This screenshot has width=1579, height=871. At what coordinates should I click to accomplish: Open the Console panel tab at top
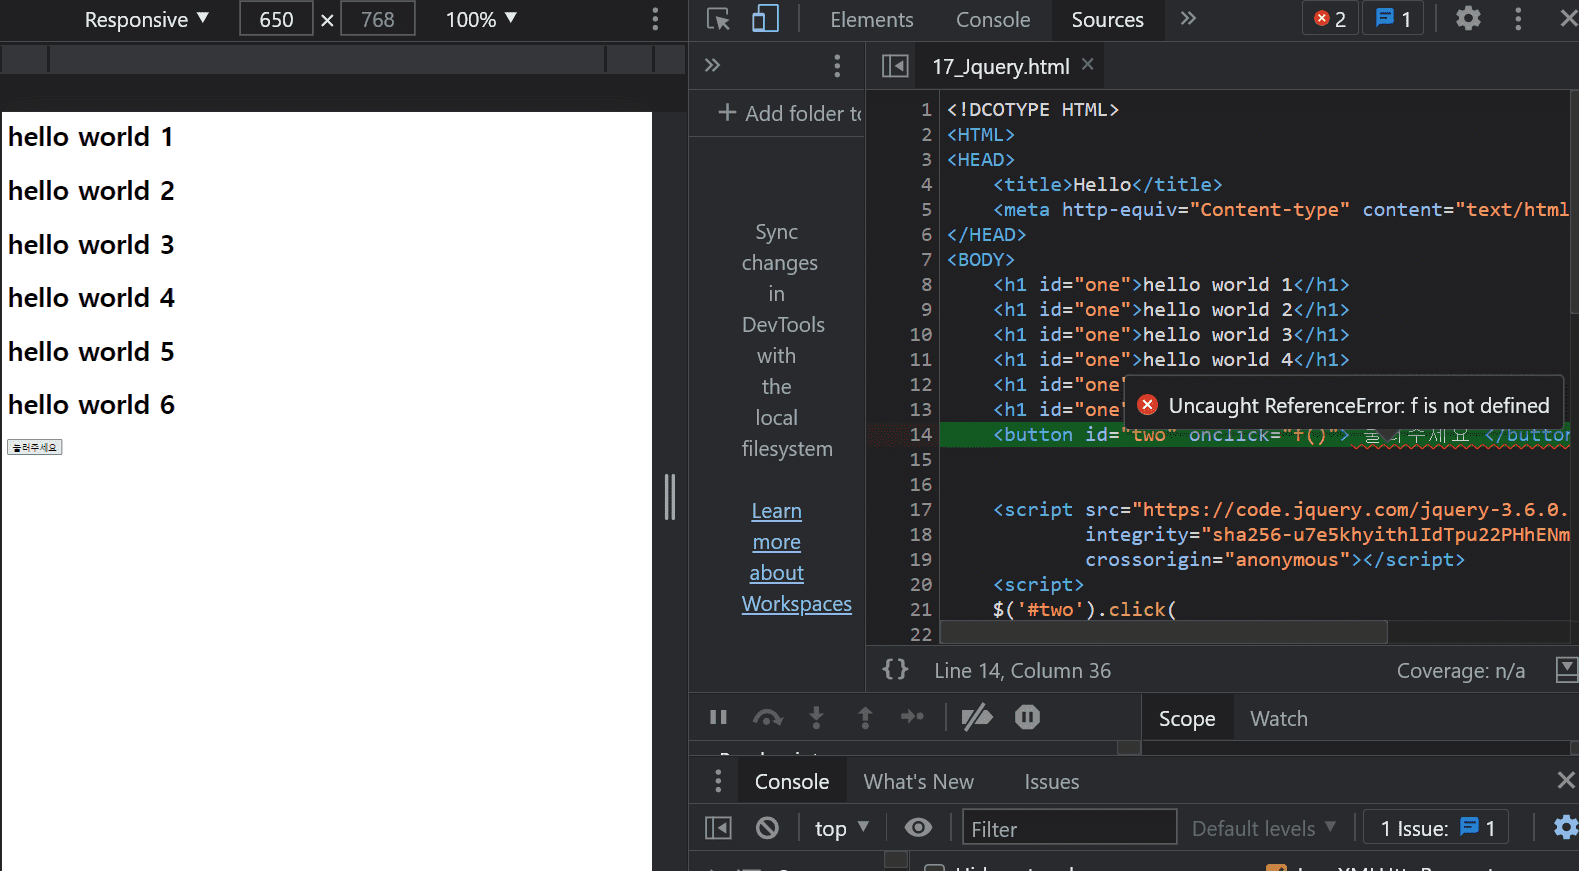[x=993, y=20]
